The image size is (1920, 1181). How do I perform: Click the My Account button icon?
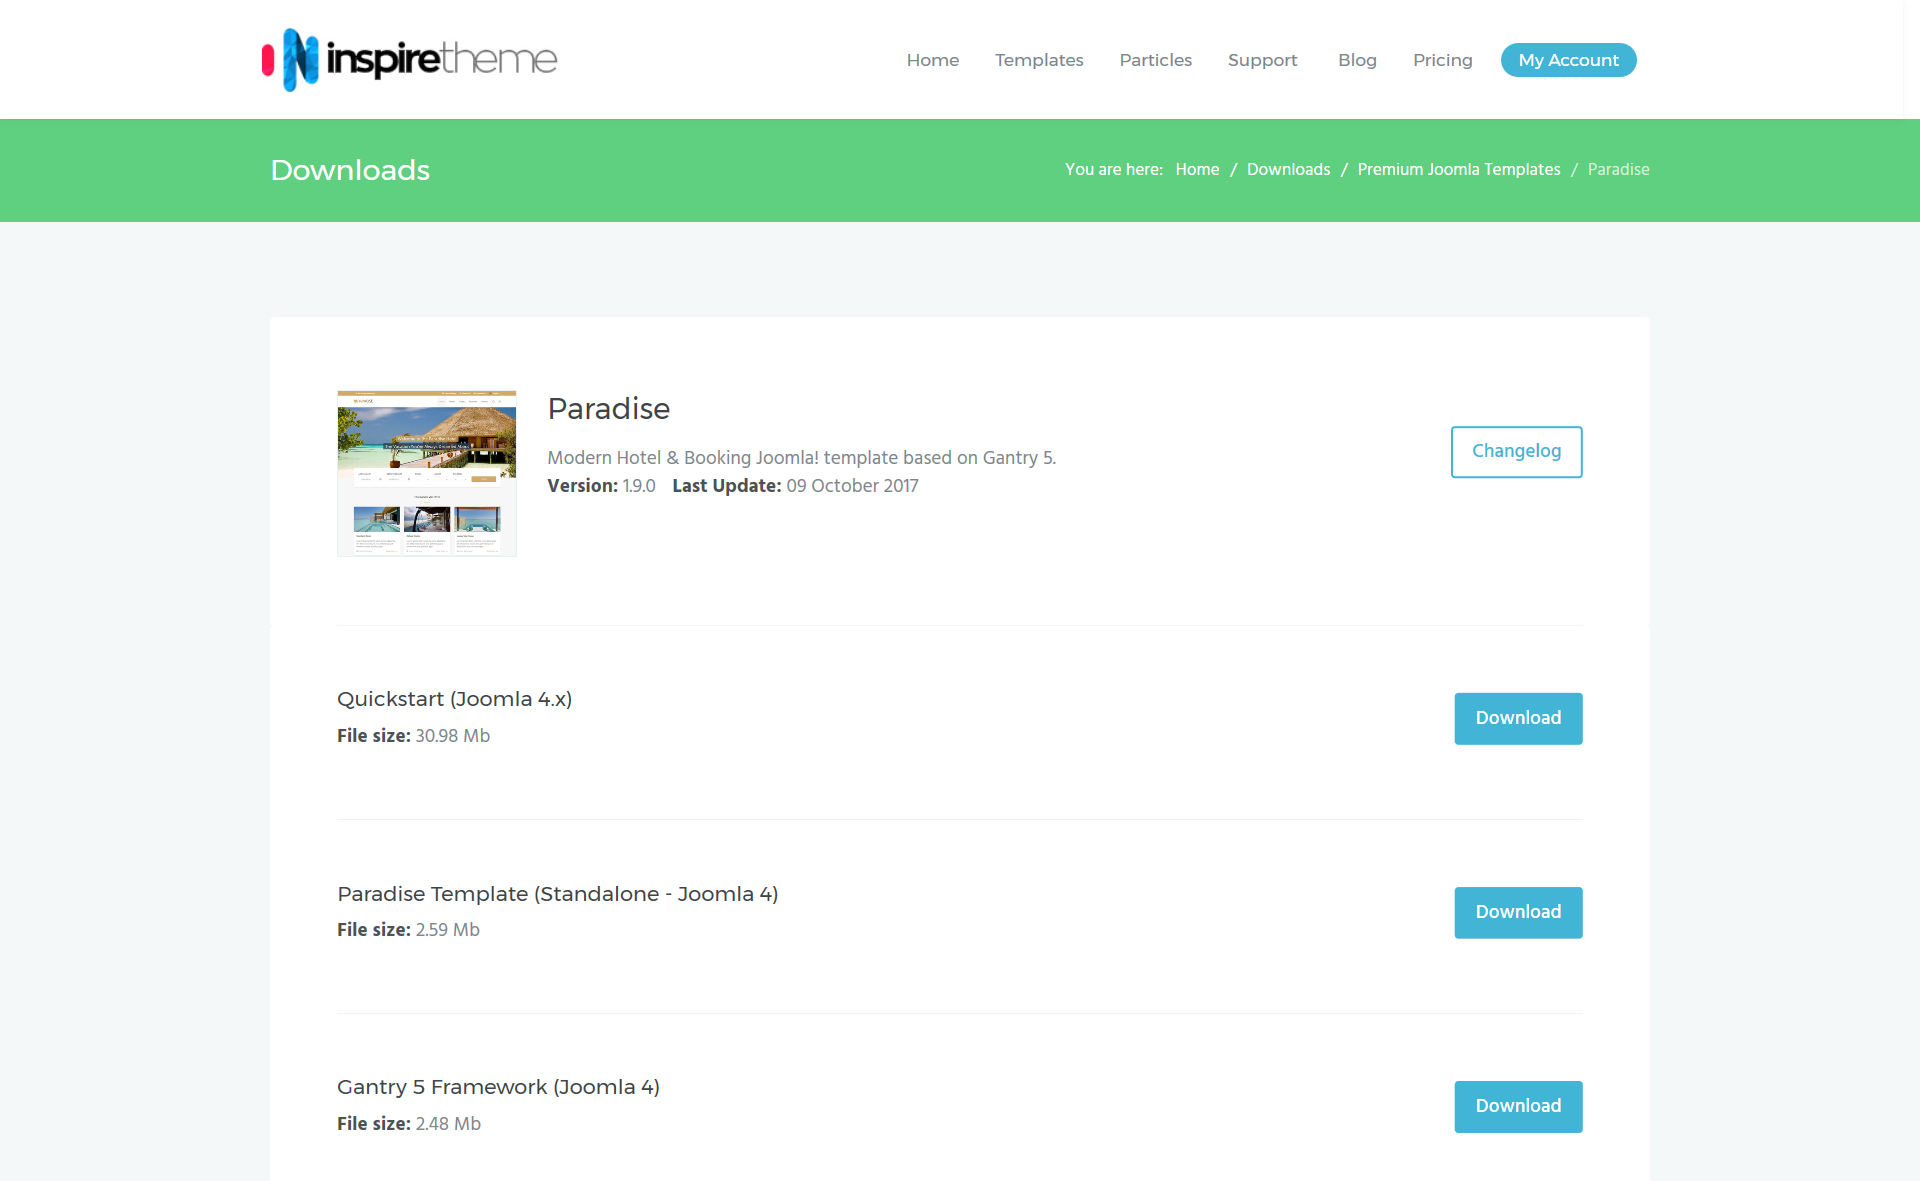pyautogui.click(x=1568, y=60)
